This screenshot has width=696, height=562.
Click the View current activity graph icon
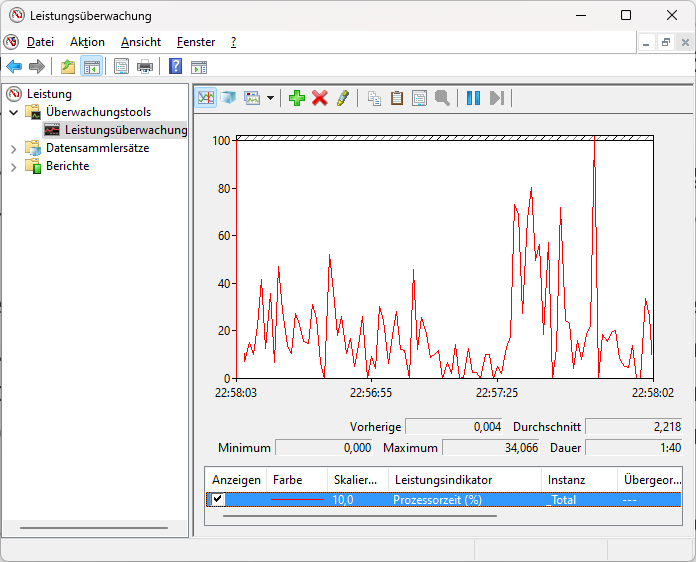[x=206, y=98]
